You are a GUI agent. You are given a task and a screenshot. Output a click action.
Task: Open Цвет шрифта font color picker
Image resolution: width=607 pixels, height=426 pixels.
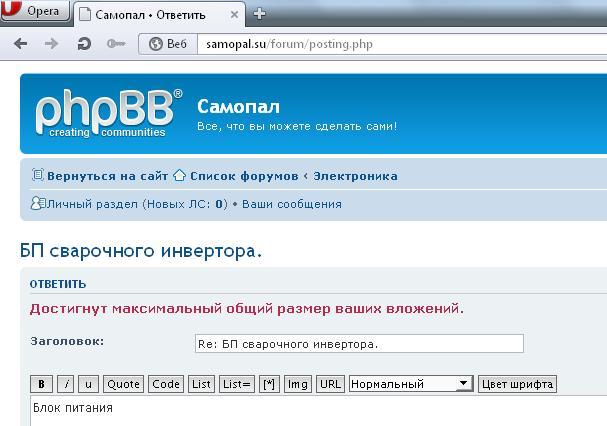[516, 384]
